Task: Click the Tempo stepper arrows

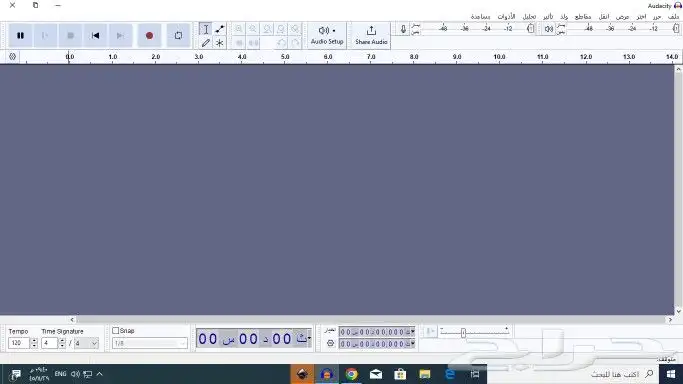Action: (x=34, y=343)
